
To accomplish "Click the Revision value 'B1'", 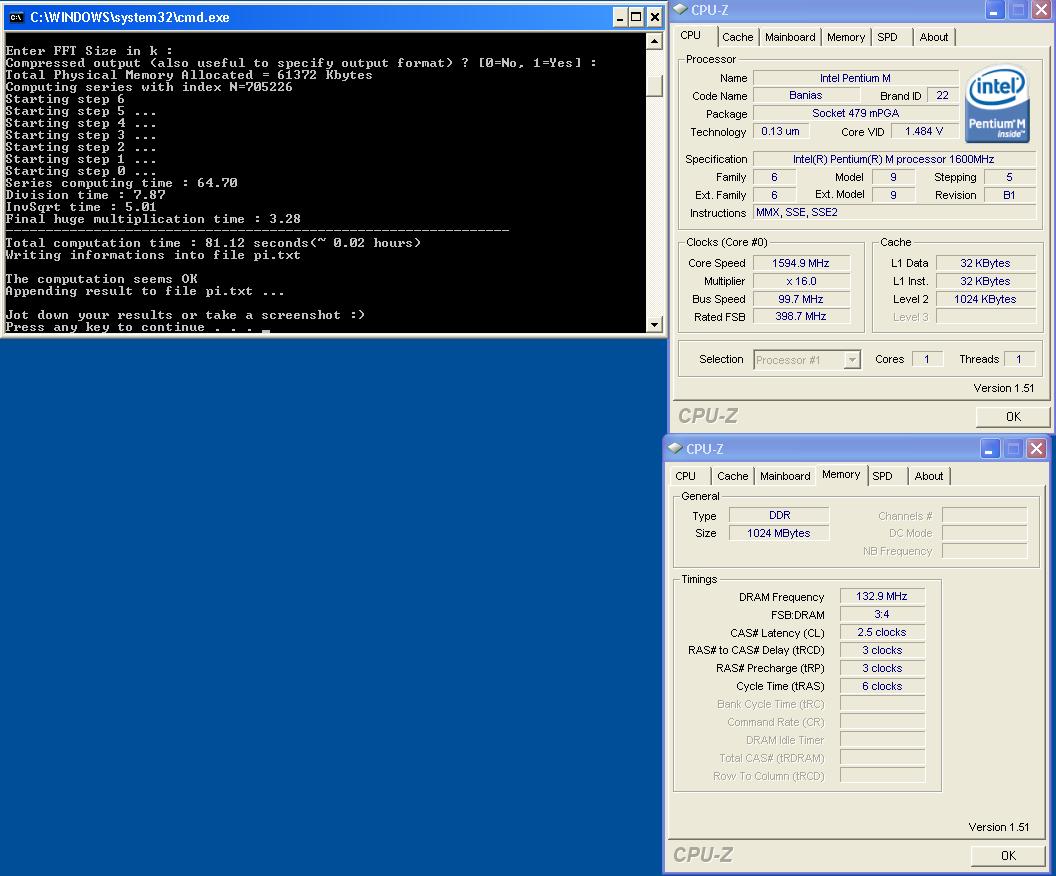I will click(x=1009, y=195).
